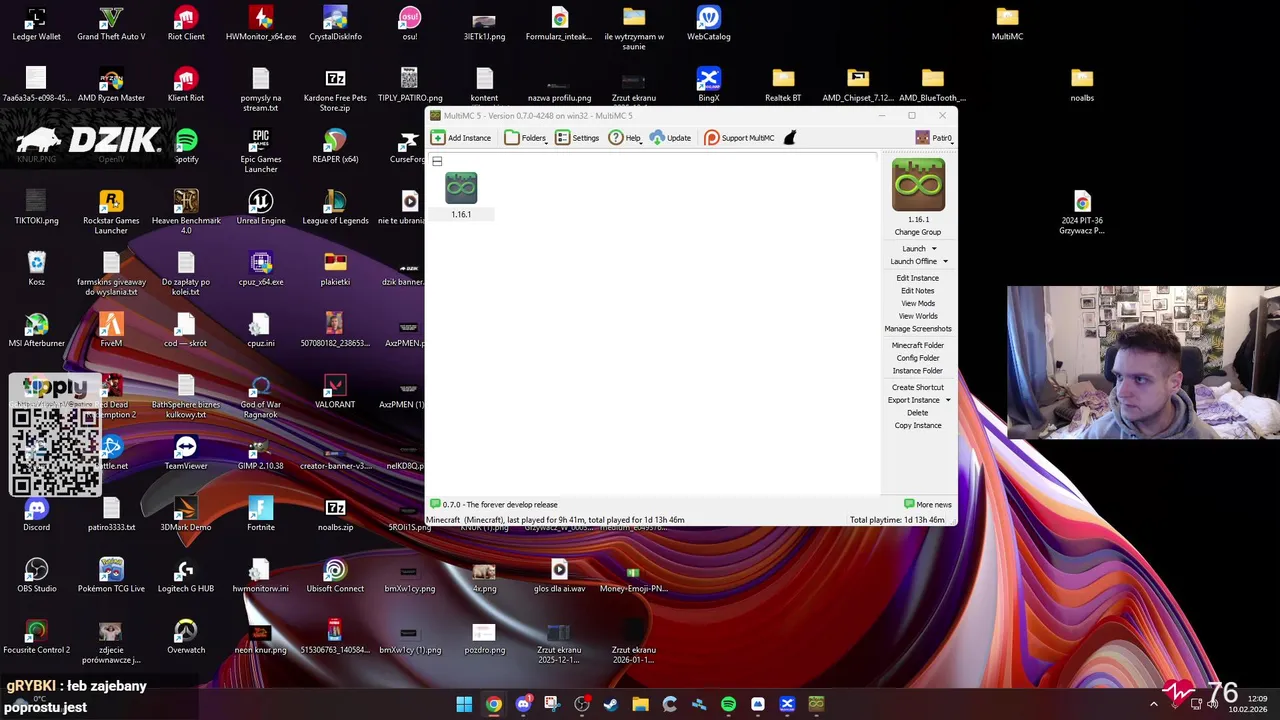Image resolution: width=1280 pixels, height=720 pixels.
Task: Click View Mods
Action: [918, 303]
